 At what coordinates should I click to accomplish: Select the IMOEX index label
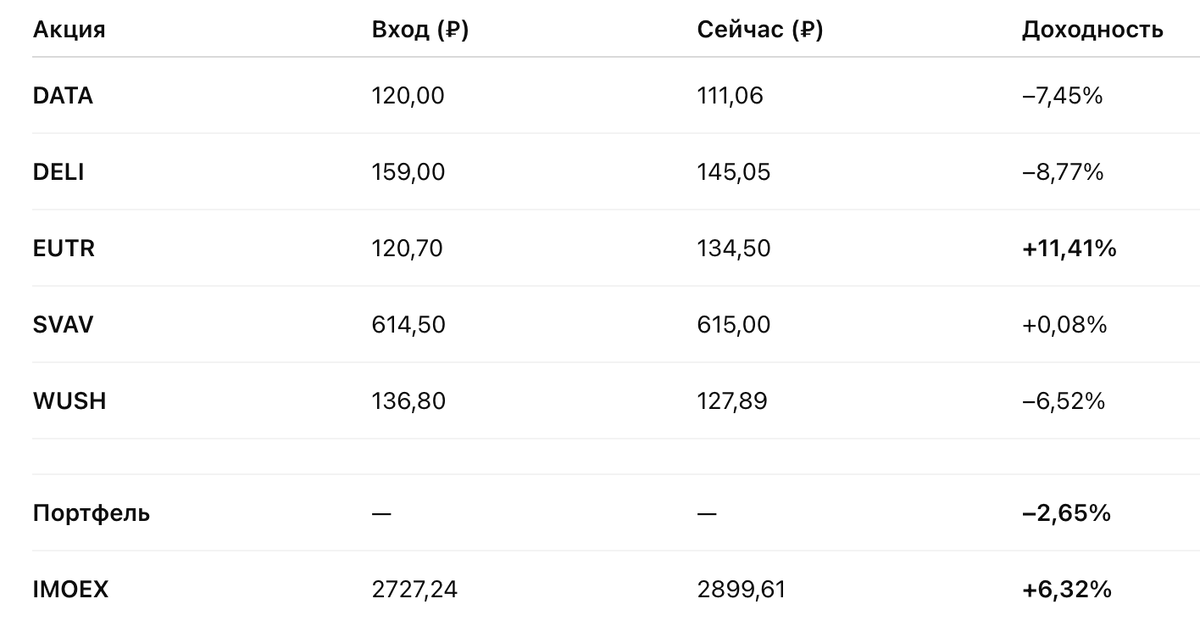(70, 590)
